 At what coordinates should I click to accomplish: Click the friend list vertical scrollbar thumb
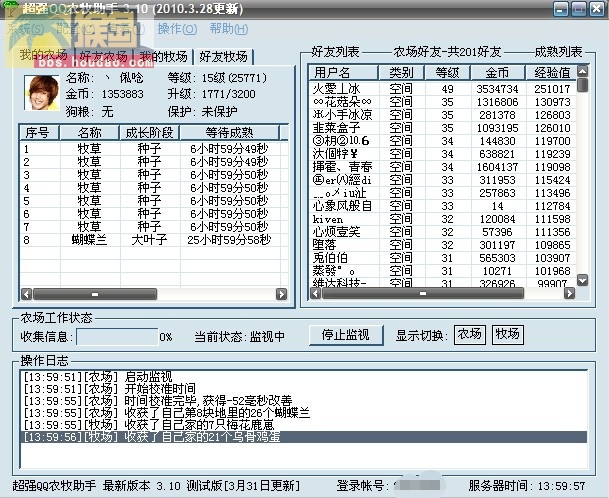583,85
